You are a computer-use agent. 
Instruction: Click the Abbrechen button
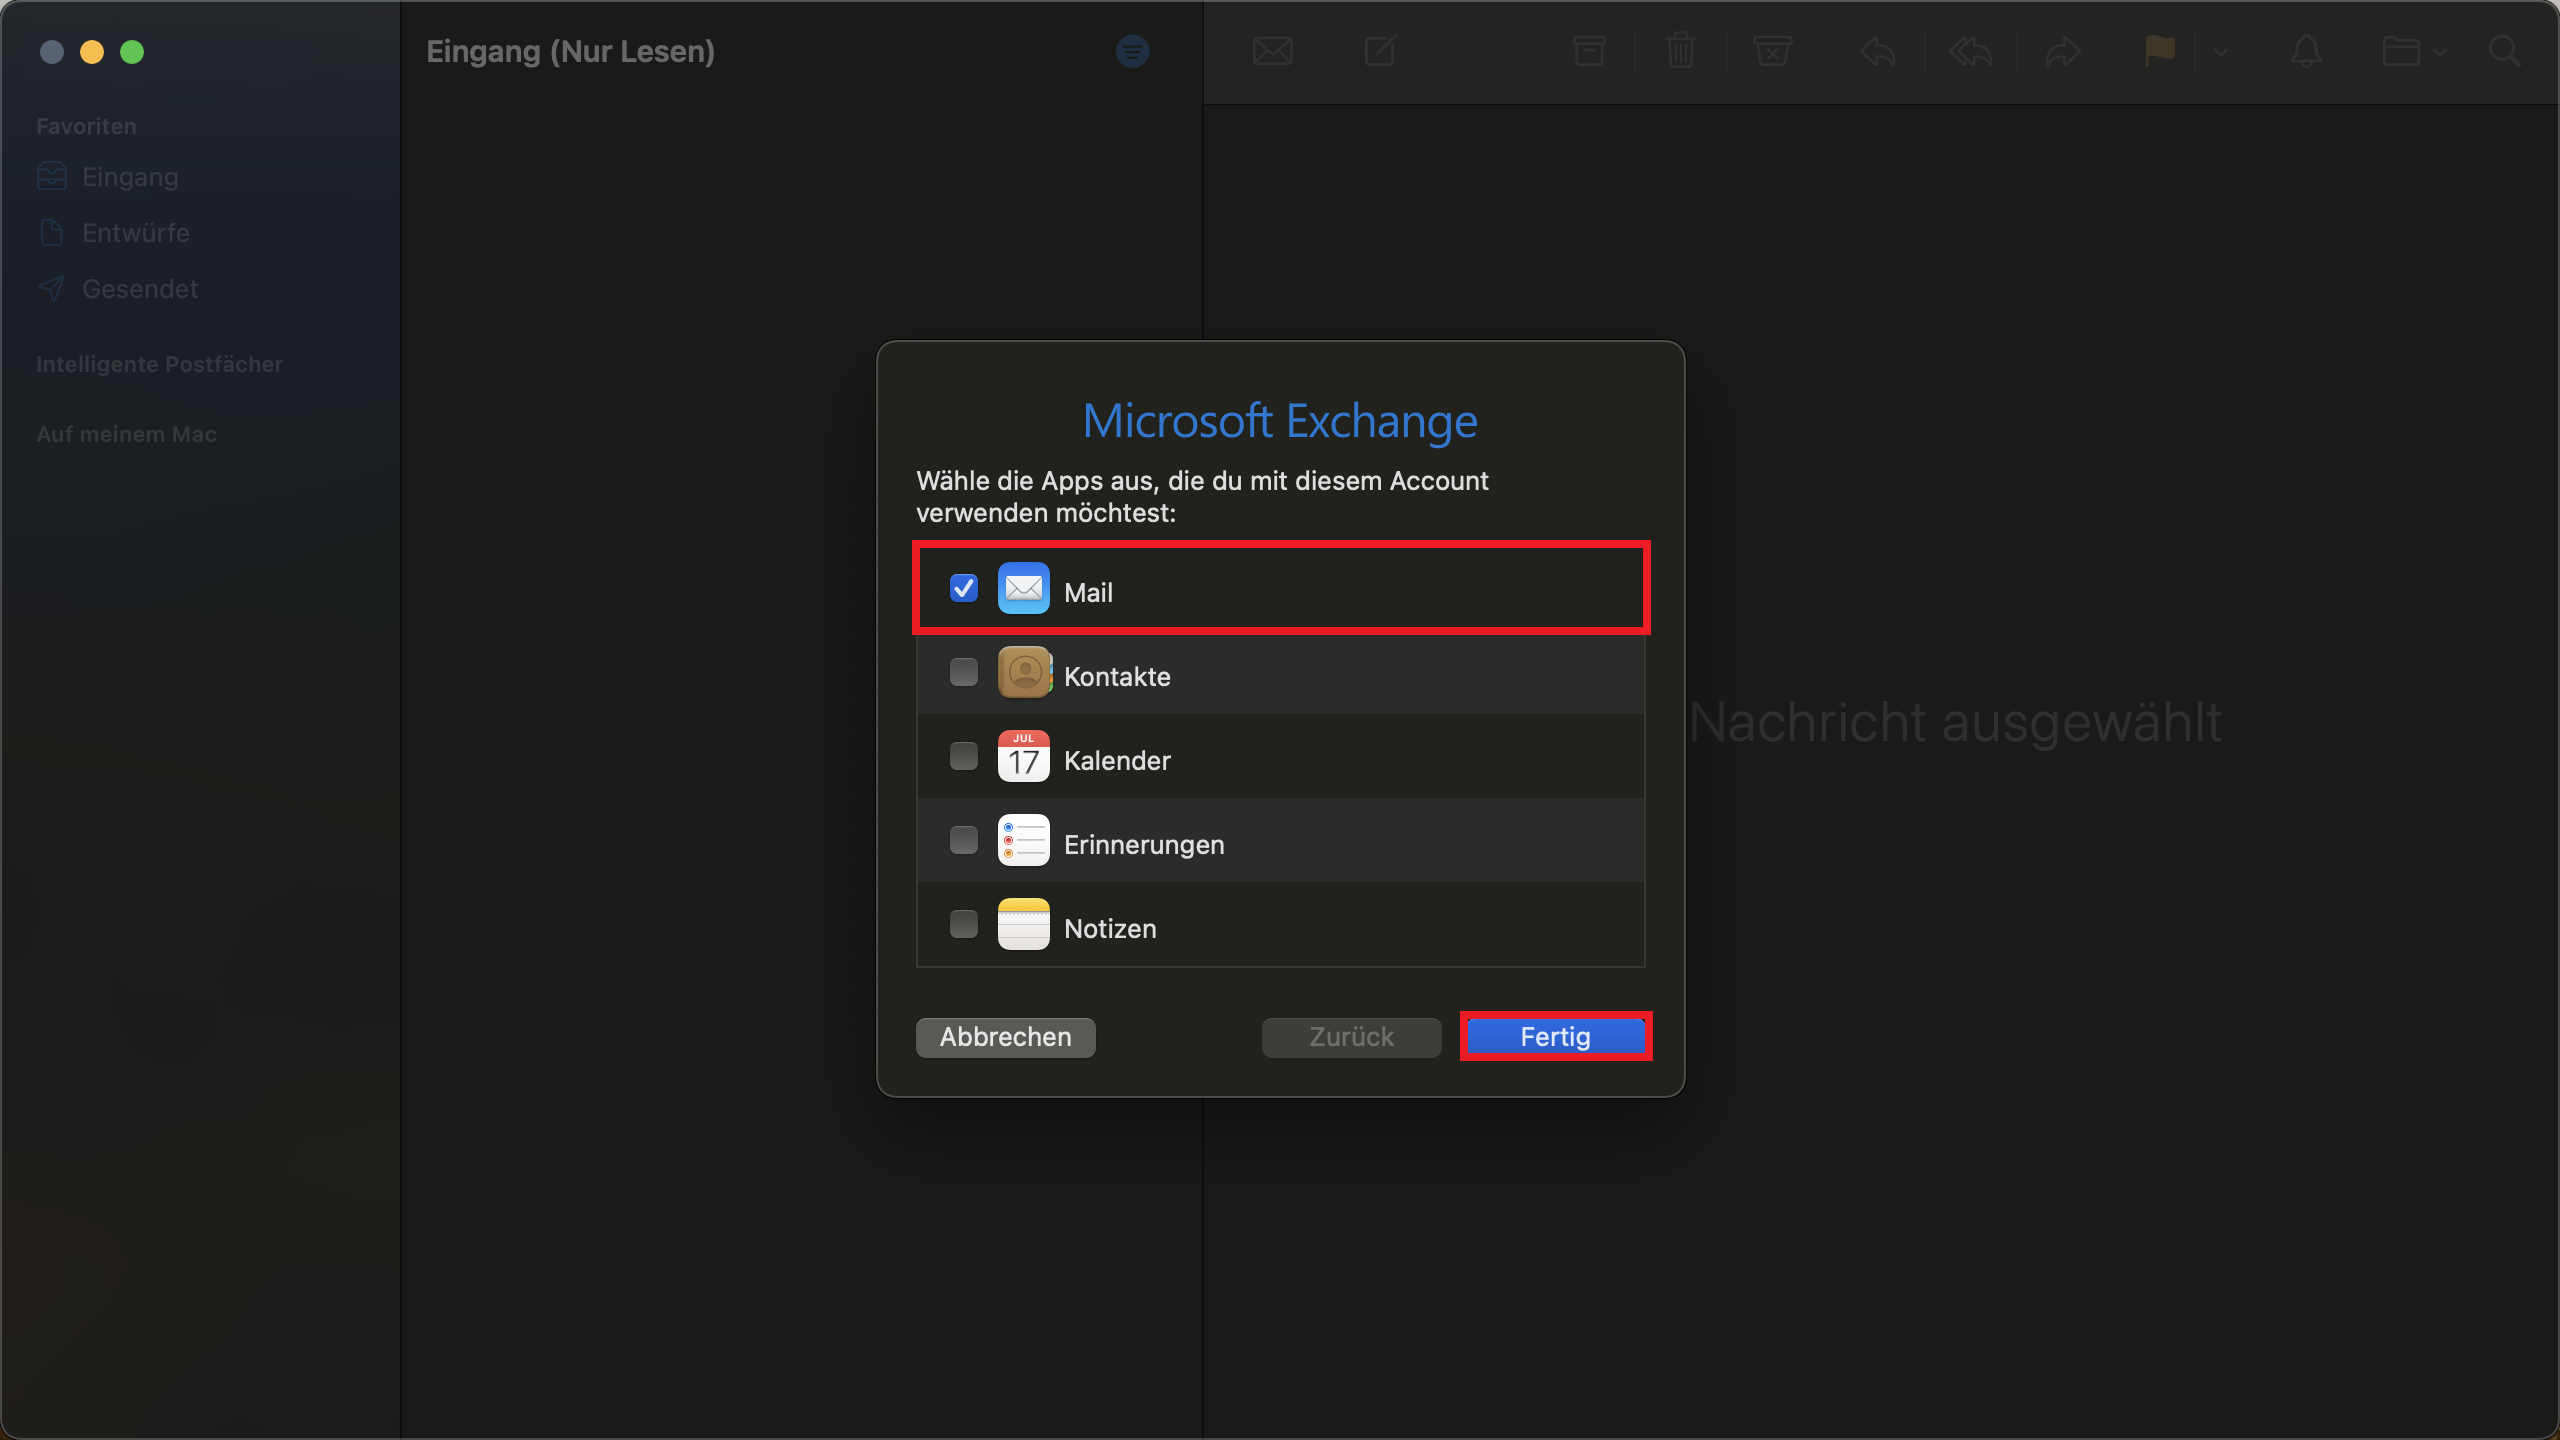(x=1005, y=1037)
